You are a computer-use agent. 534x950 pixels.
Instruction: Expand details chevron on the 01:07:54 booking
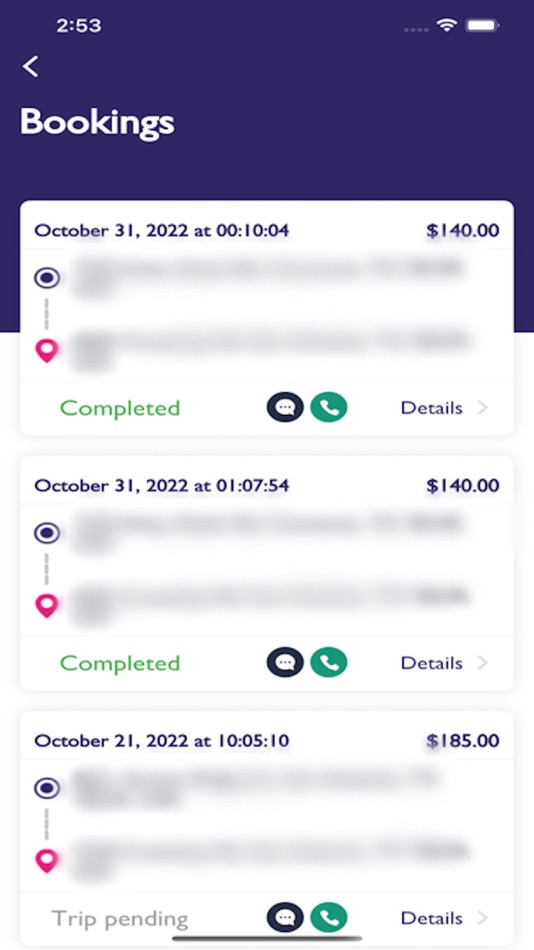click(482, 663)
